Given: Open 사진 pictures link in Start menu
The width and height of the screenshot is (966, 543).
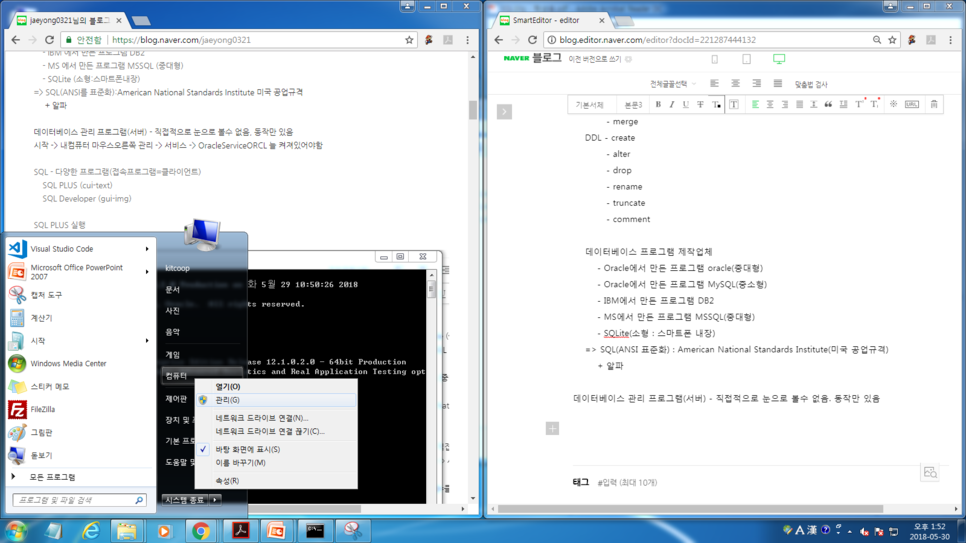Looking at the screenshot, I should click(172, 311).
